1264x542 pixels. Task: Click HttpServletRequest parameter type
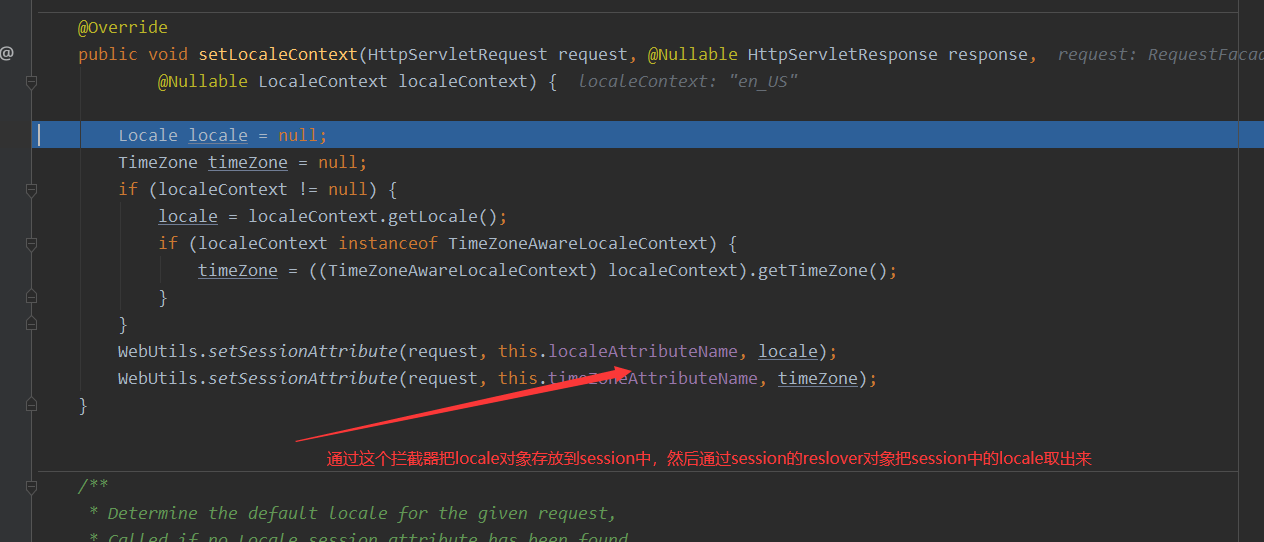pos(457,54)
